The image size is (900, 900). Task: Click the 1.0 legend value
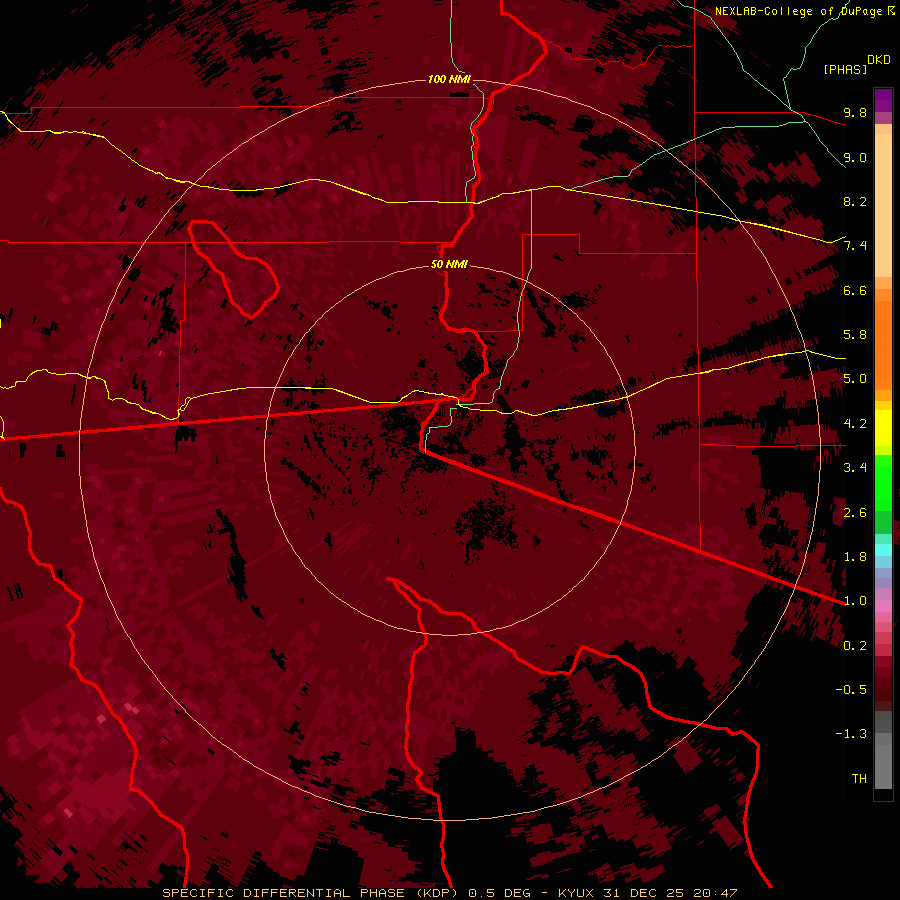tap(855, 601)
